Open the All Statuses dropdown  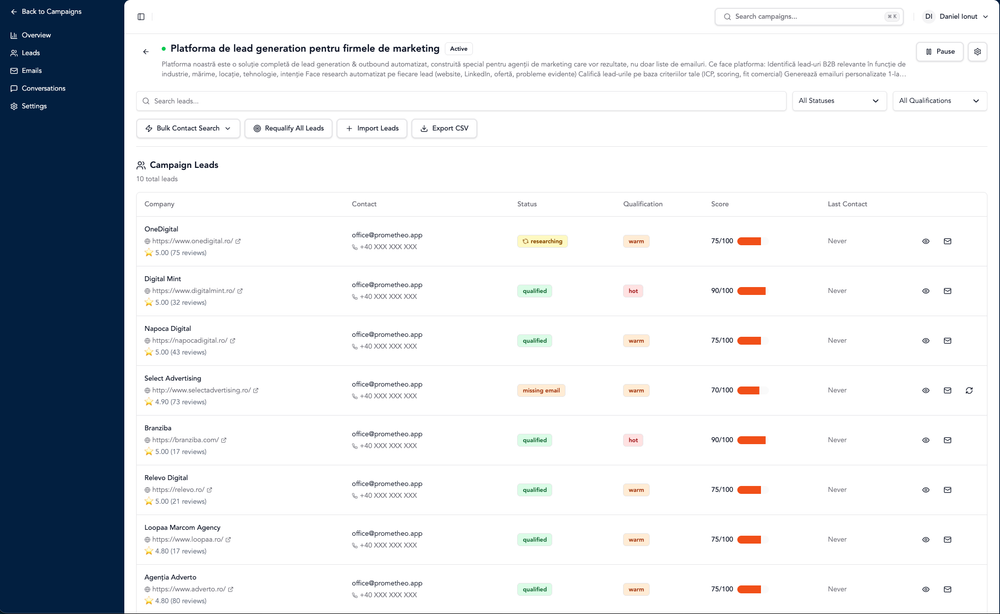(839, 100)
